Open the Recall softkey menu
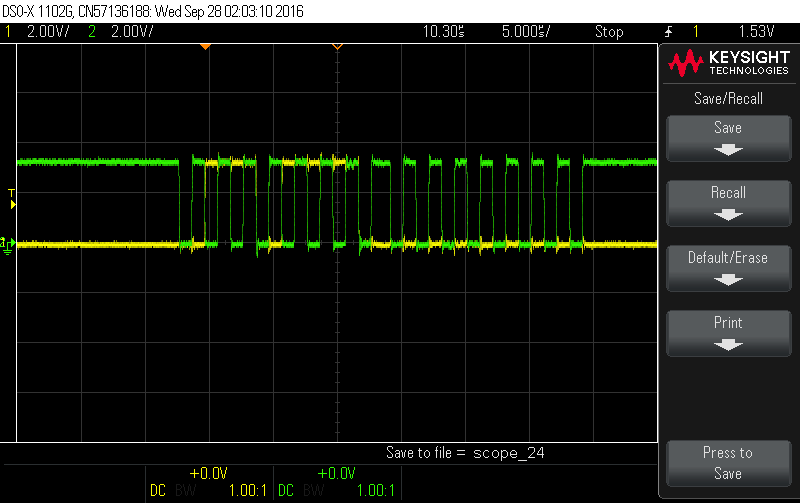This screenshot has width=800, height=503. (x=729, y=203)
